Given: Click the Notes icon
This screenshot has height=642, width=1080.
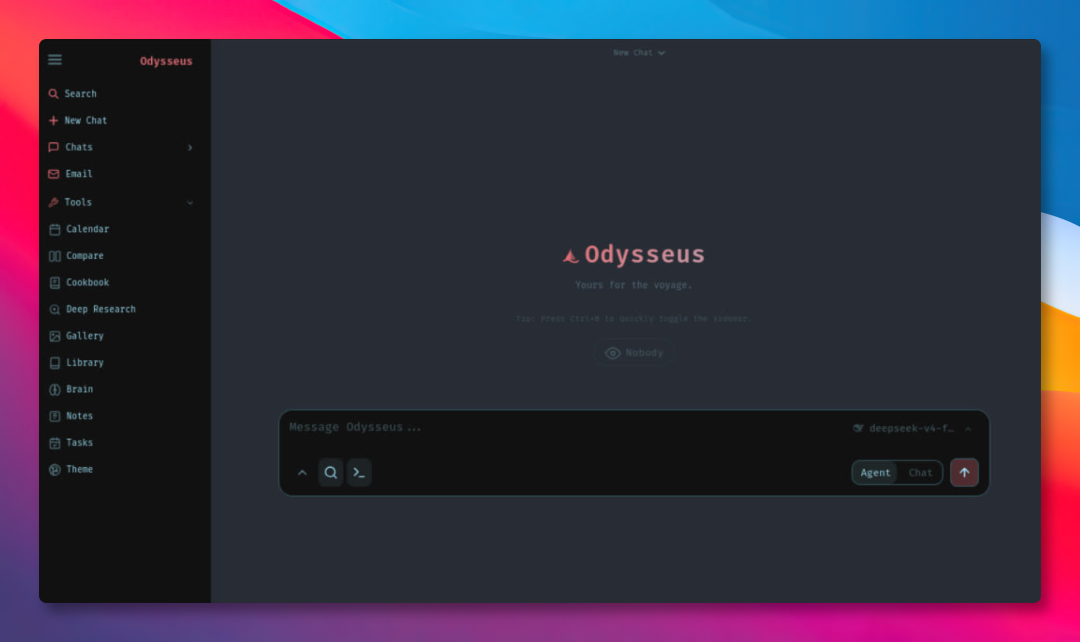Looking at the screenshot, I should 55,417.
